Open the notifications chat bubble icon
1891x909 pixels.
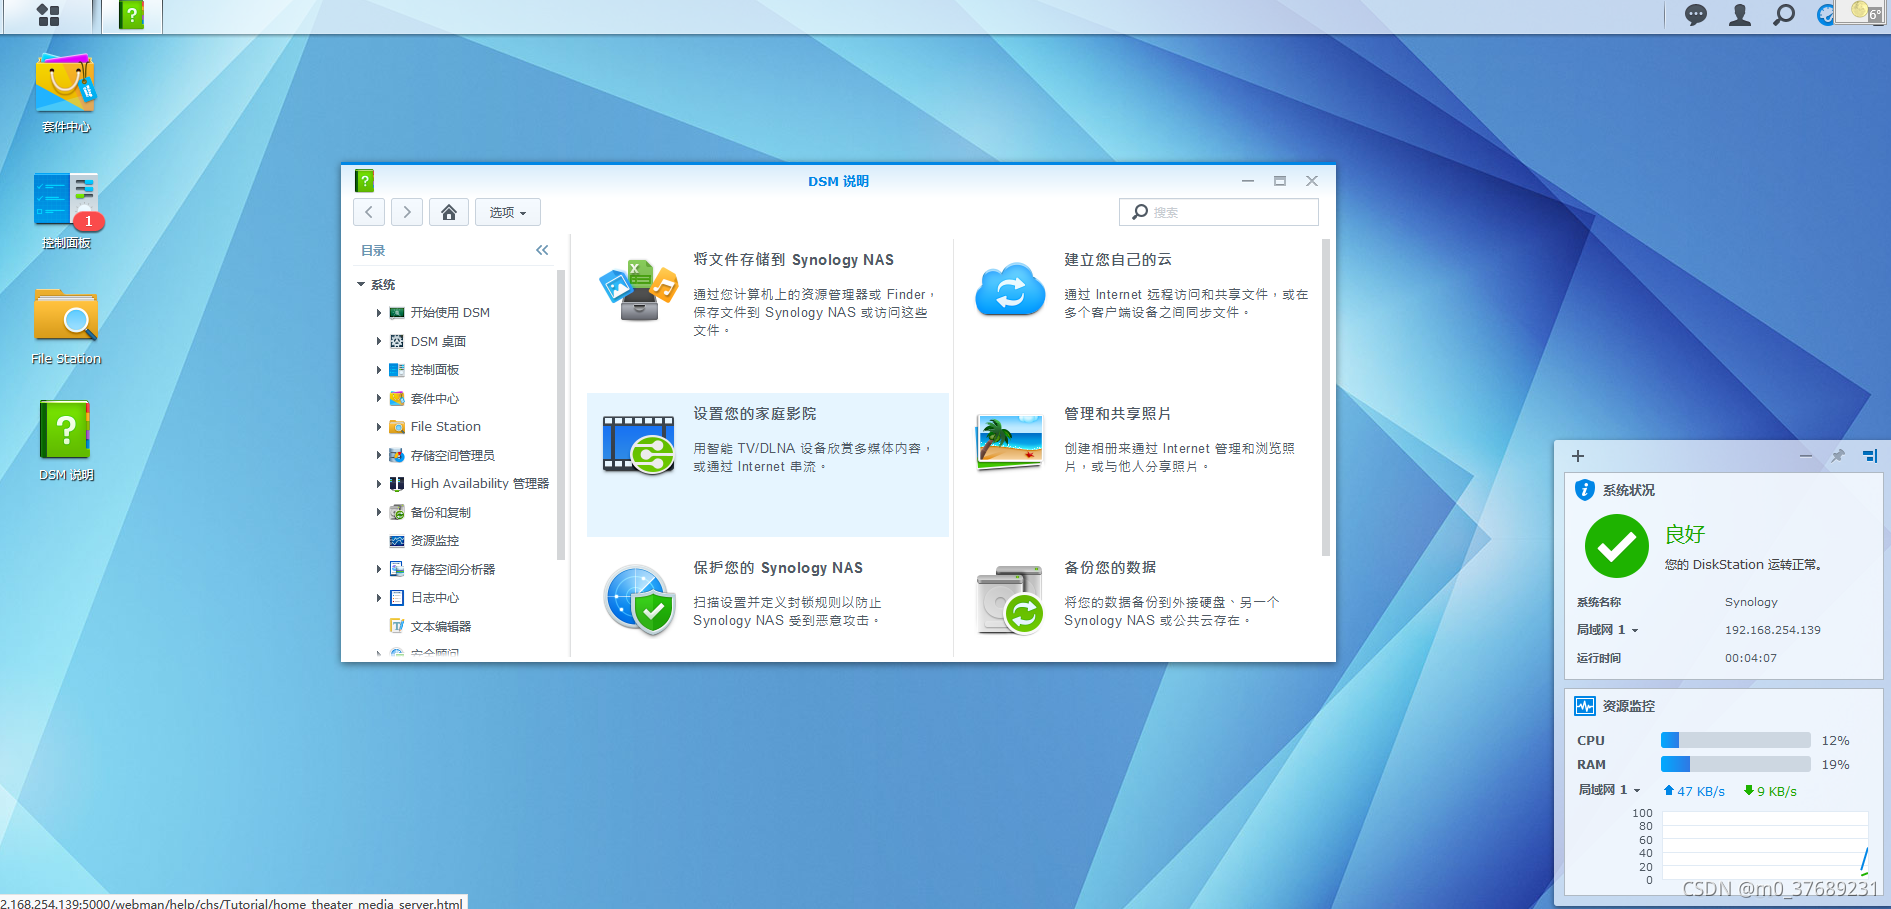(x=1695, y=15)
